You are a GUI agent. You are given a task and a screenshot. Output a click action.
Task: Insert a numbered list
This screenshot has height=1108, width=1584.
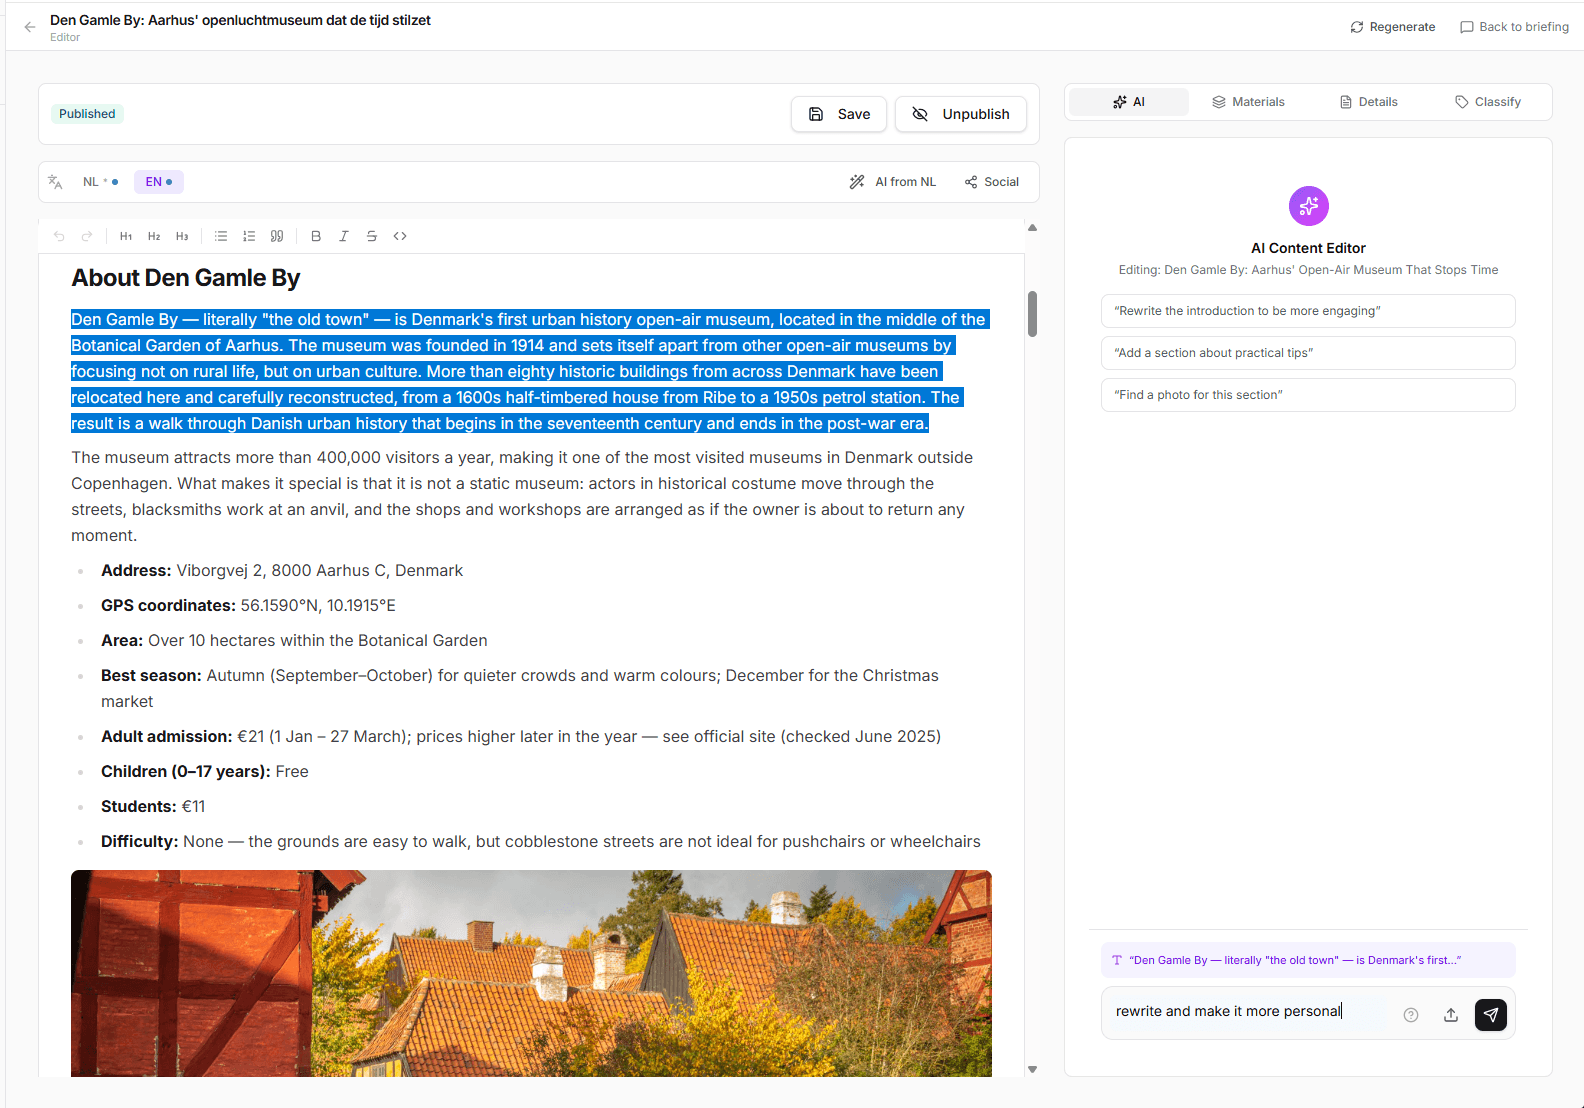[x=249, y=236]
